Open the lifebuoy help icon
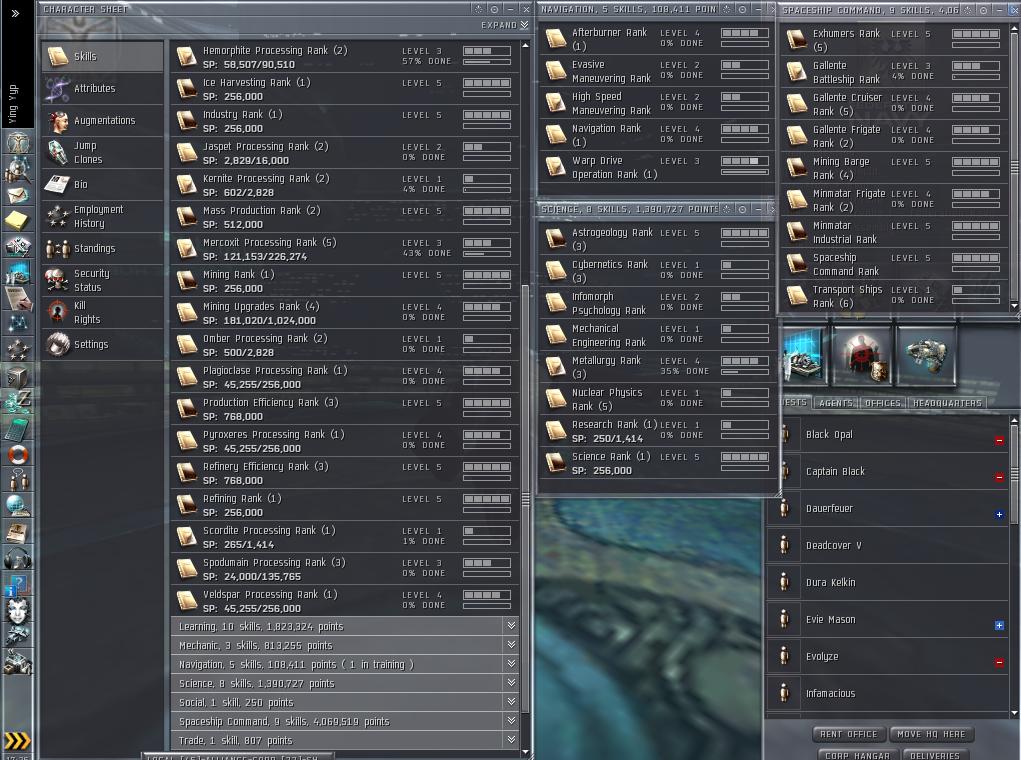 coord(18,454)
